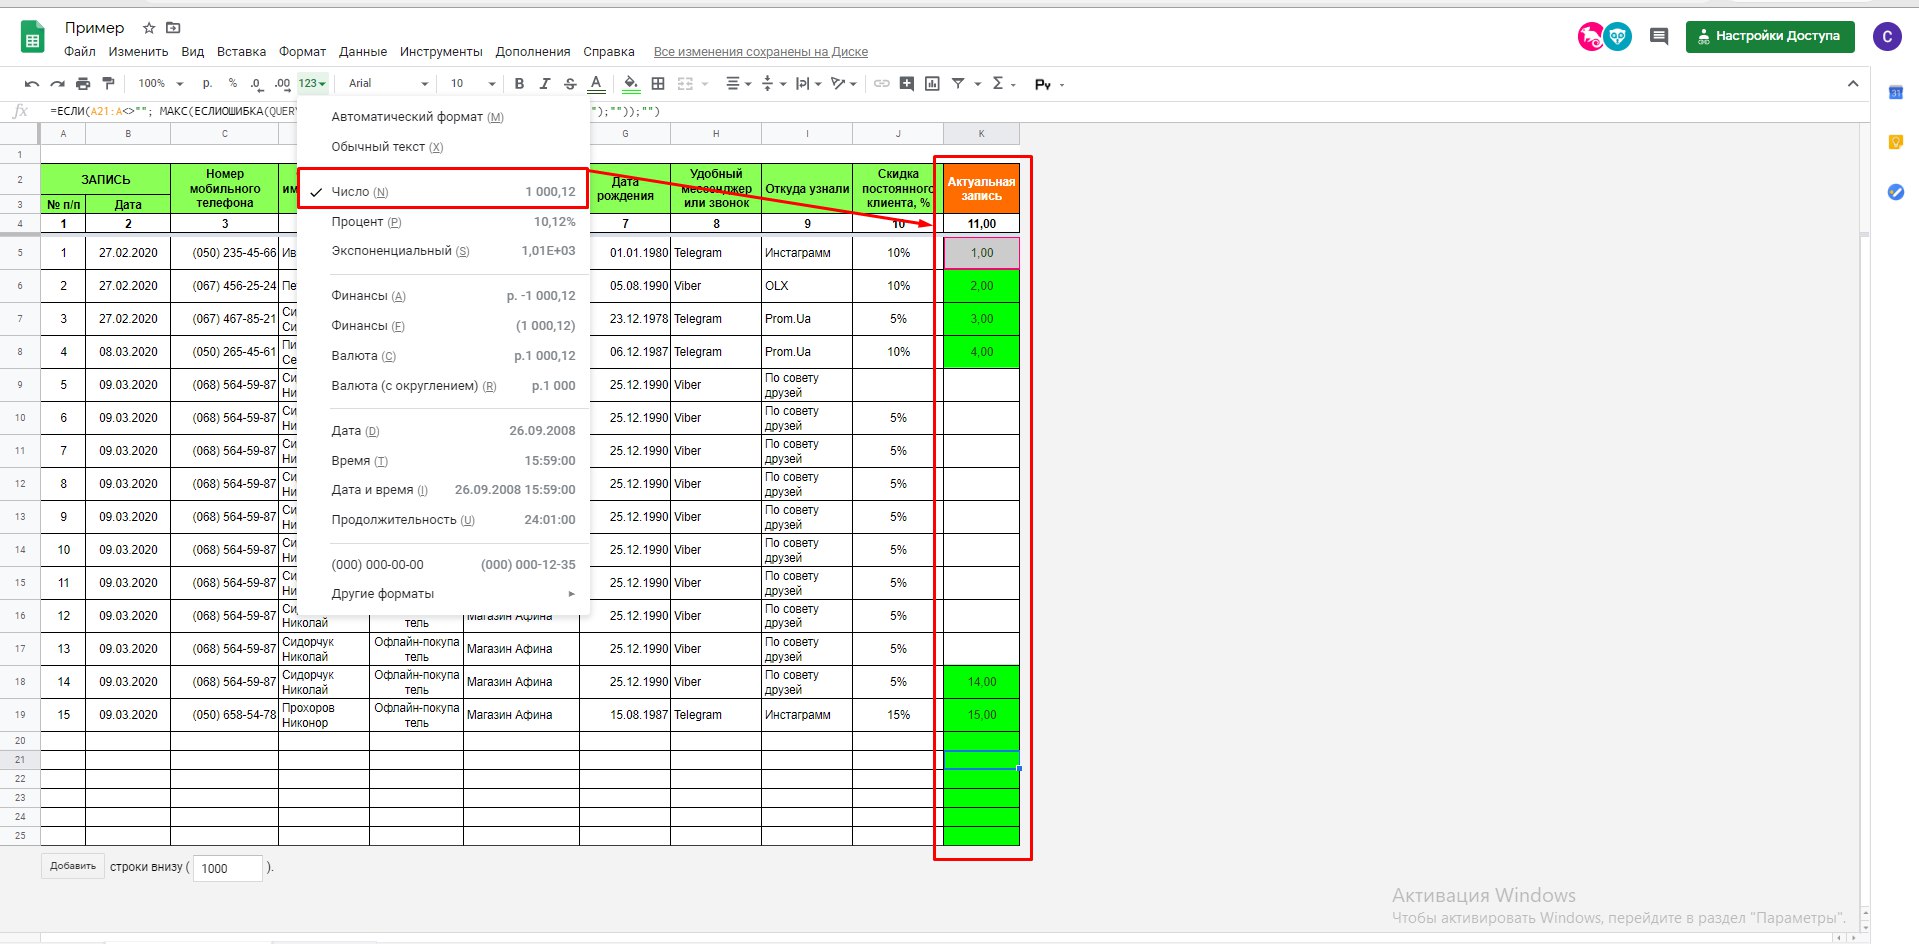Star the document Пример
Image resolution: width=1919 pixels, height=944 pixels.
[x=149, y=28]
